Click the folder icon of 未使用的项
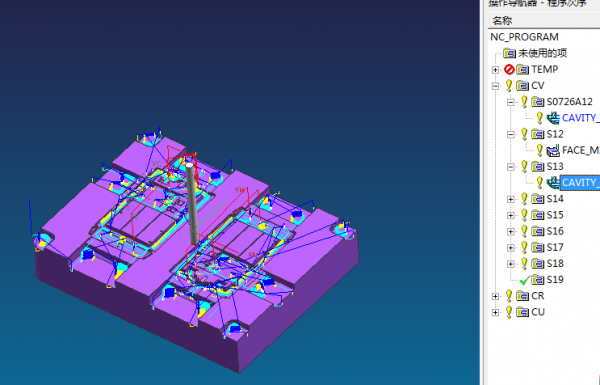 (509, 53)
